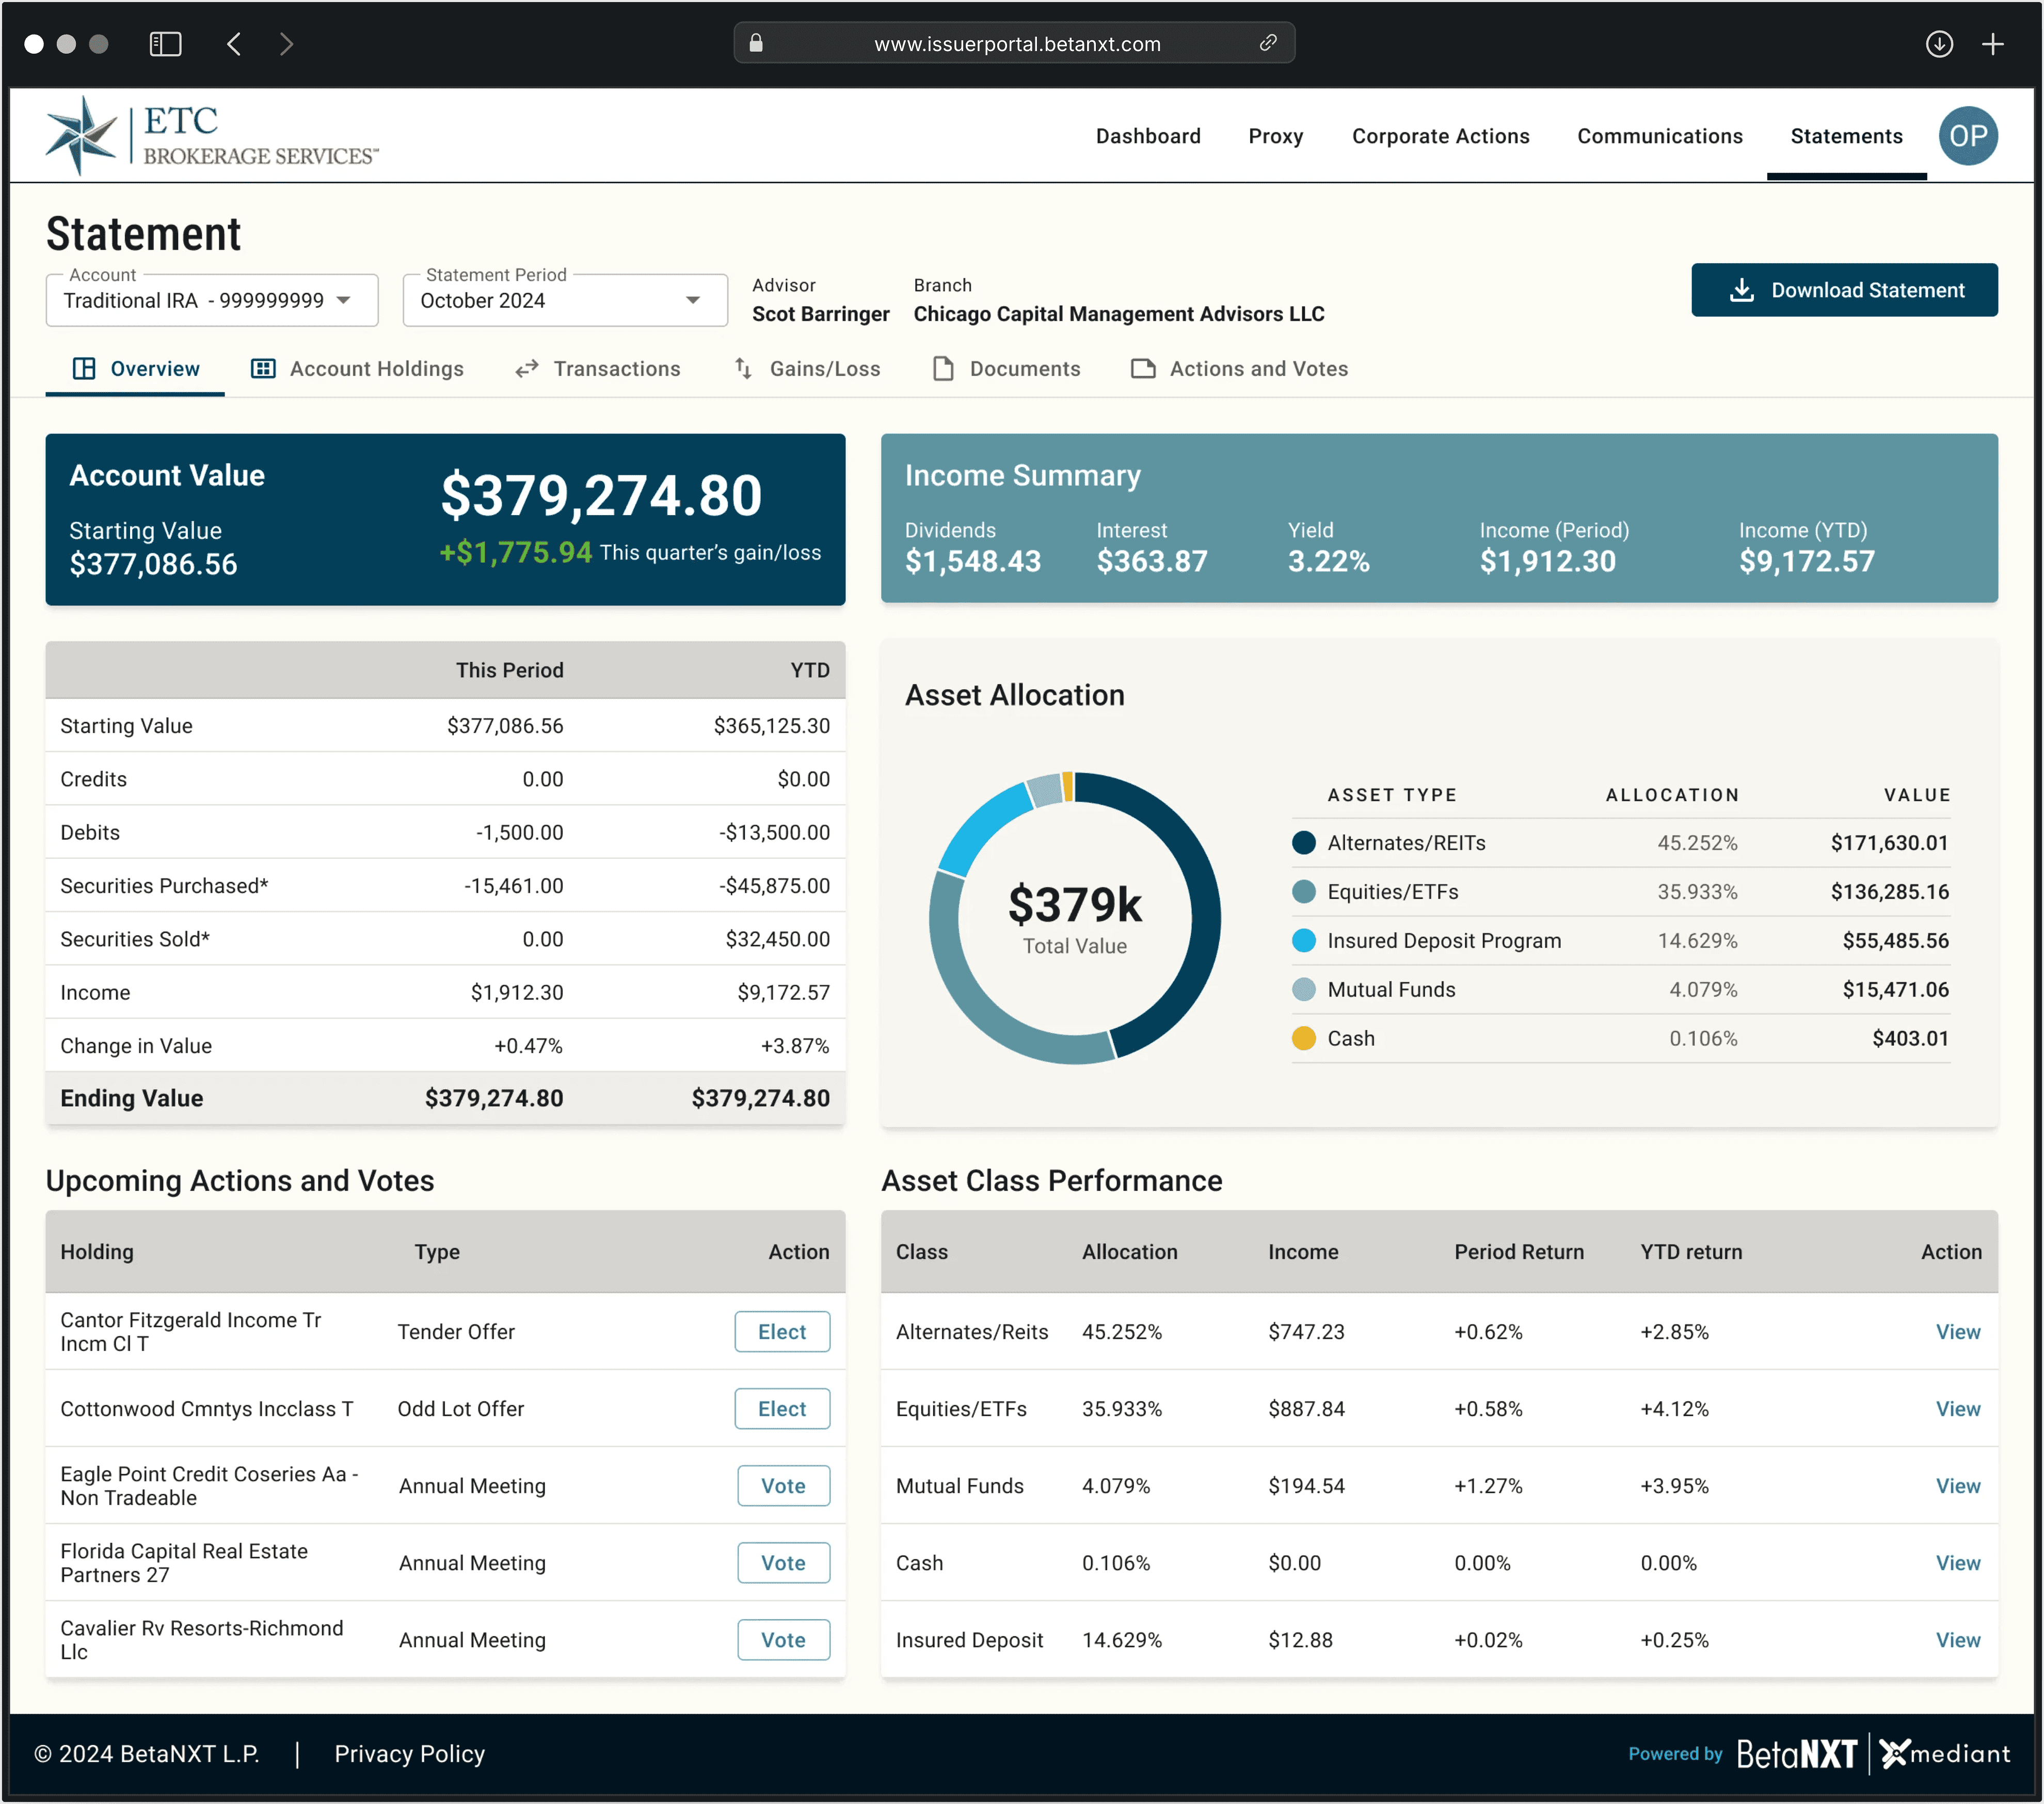The width and height of the screenshot is (2044, 1804).
Task: Click the OP user avatar
Action: [x=1967, y=136]
